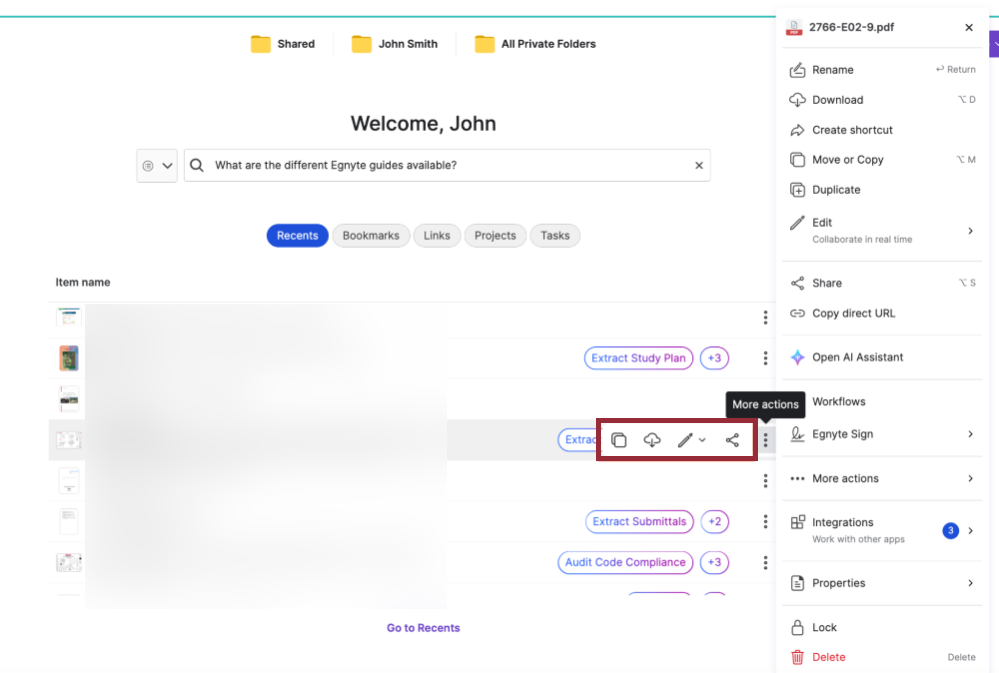Open three-dot menu on the first recent item
This screenshot has width=999, height=673.
point(765,317)
